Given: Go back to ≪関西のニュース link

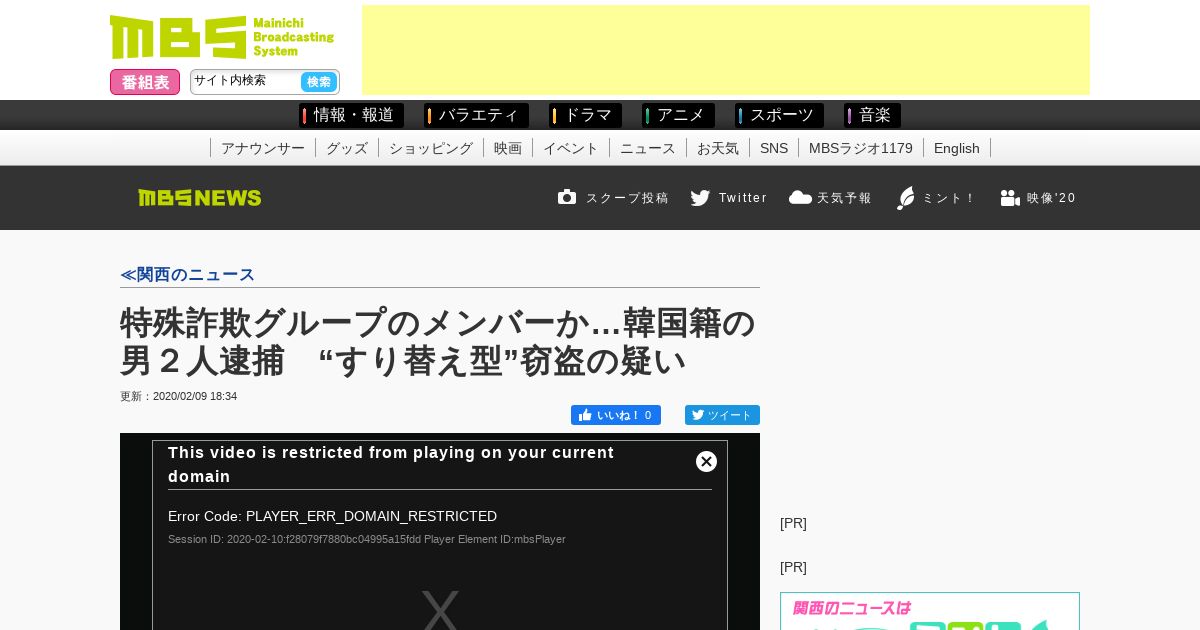Looking at the screenshot, I should [x=187, y=274].
